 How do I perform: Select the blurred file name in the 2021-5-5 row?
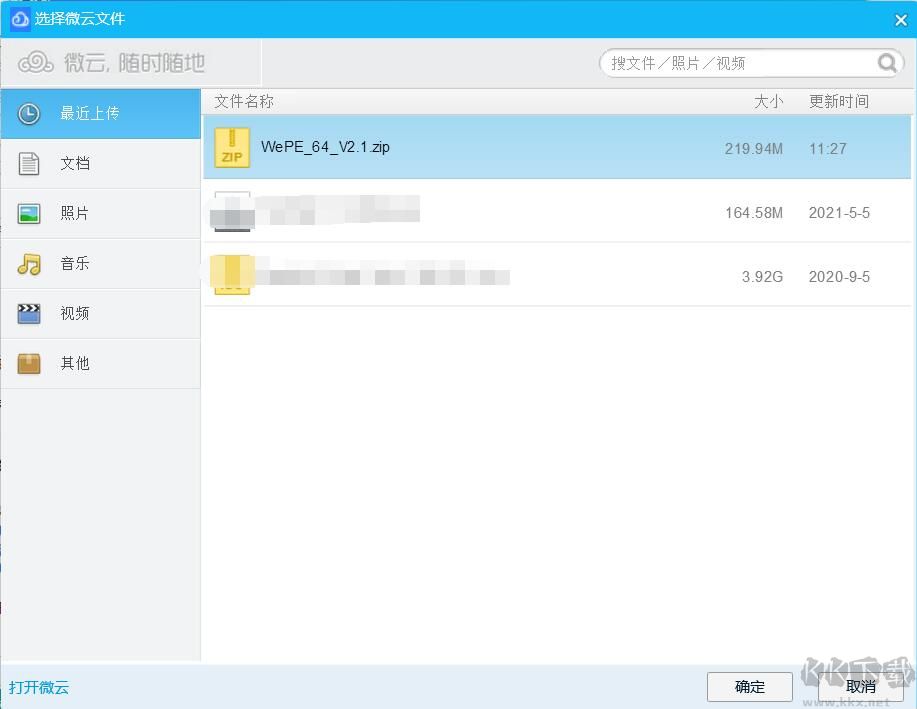pos(337,209)
